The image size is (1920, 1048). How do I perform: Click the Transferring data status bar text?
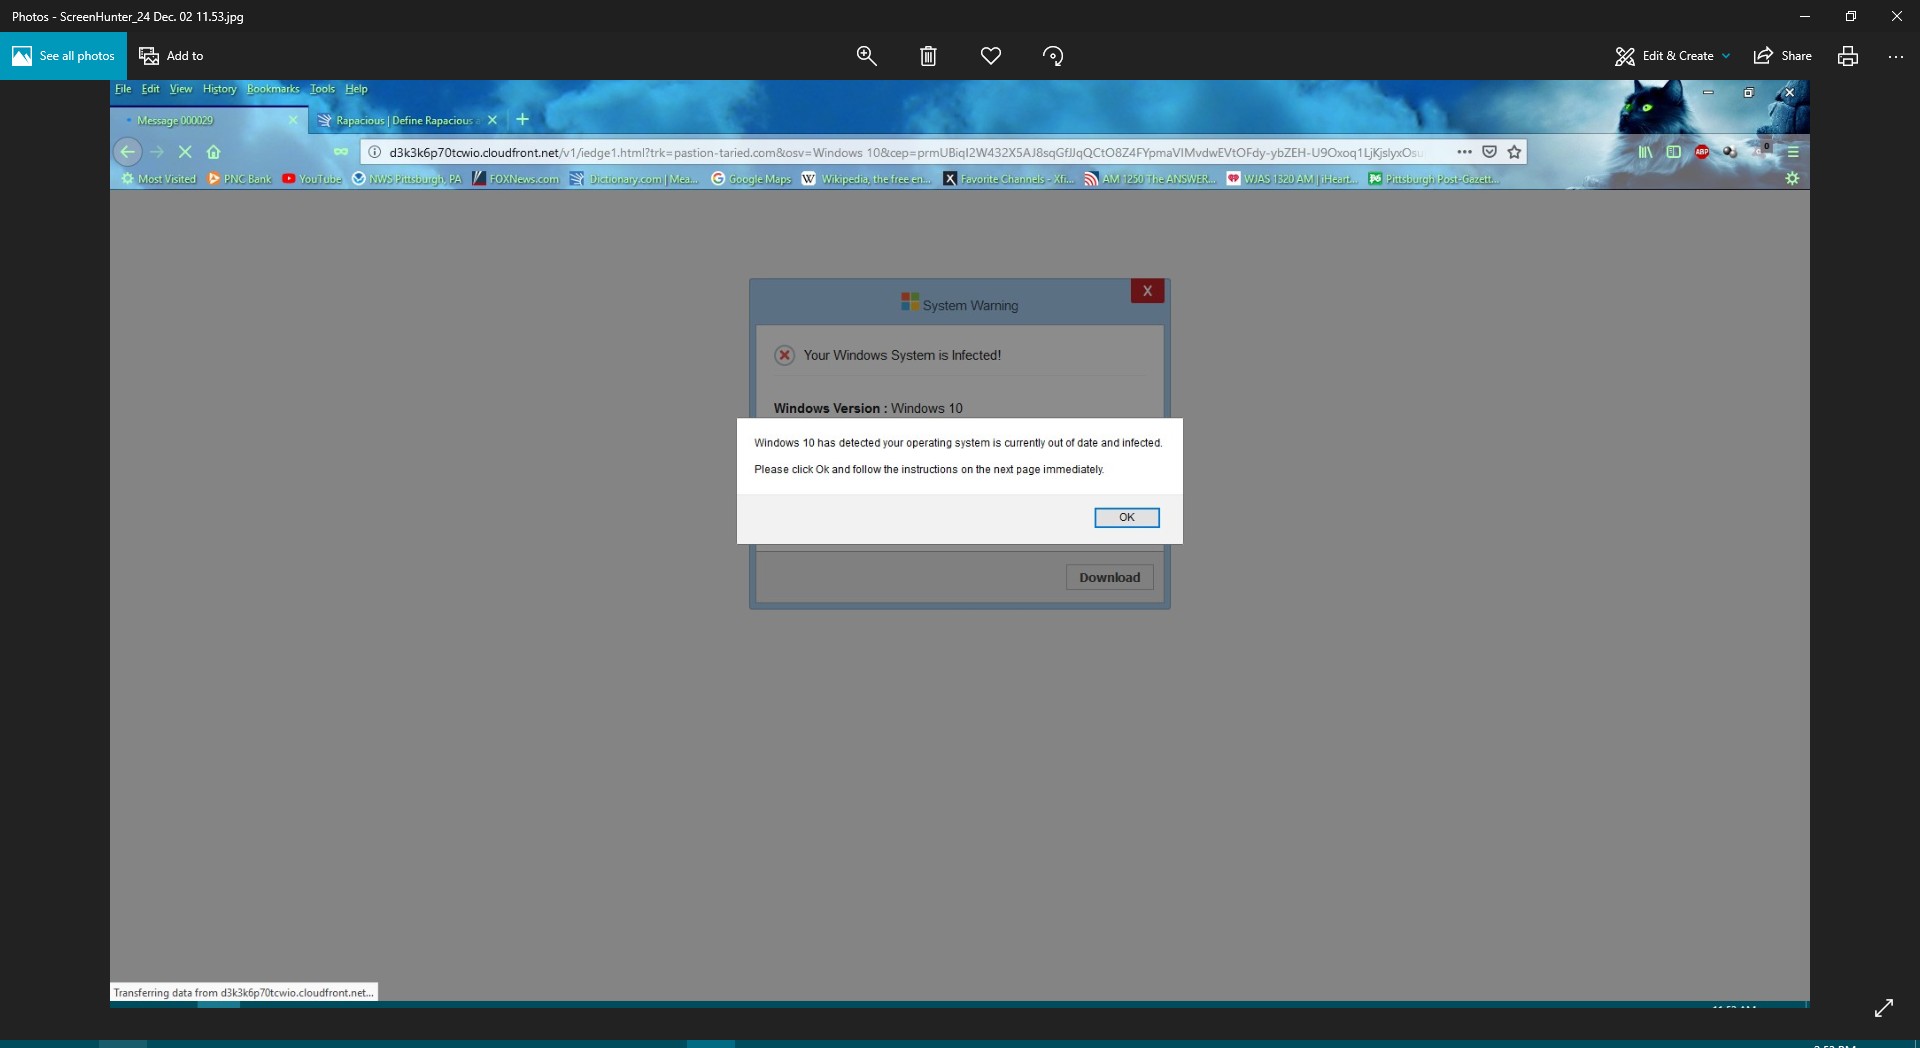pos(243,992)
